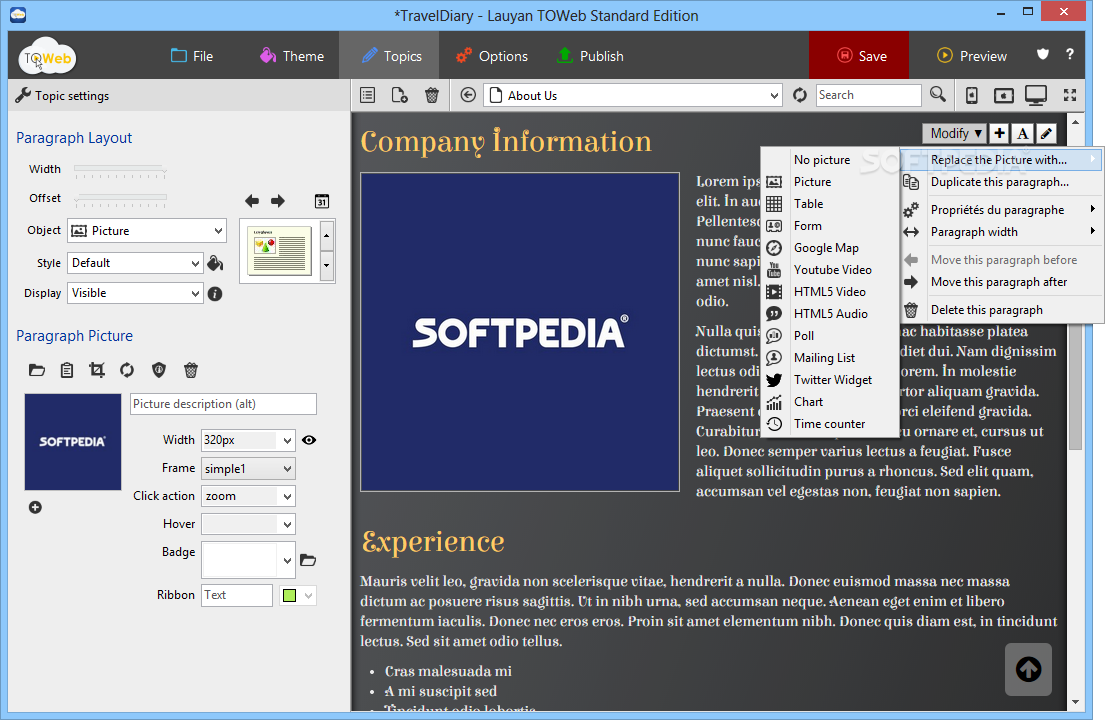The height and width of the screenshot is (720, 1105).
Task: Choose Google Map from submenu
Action: click(x=829, y=248)
